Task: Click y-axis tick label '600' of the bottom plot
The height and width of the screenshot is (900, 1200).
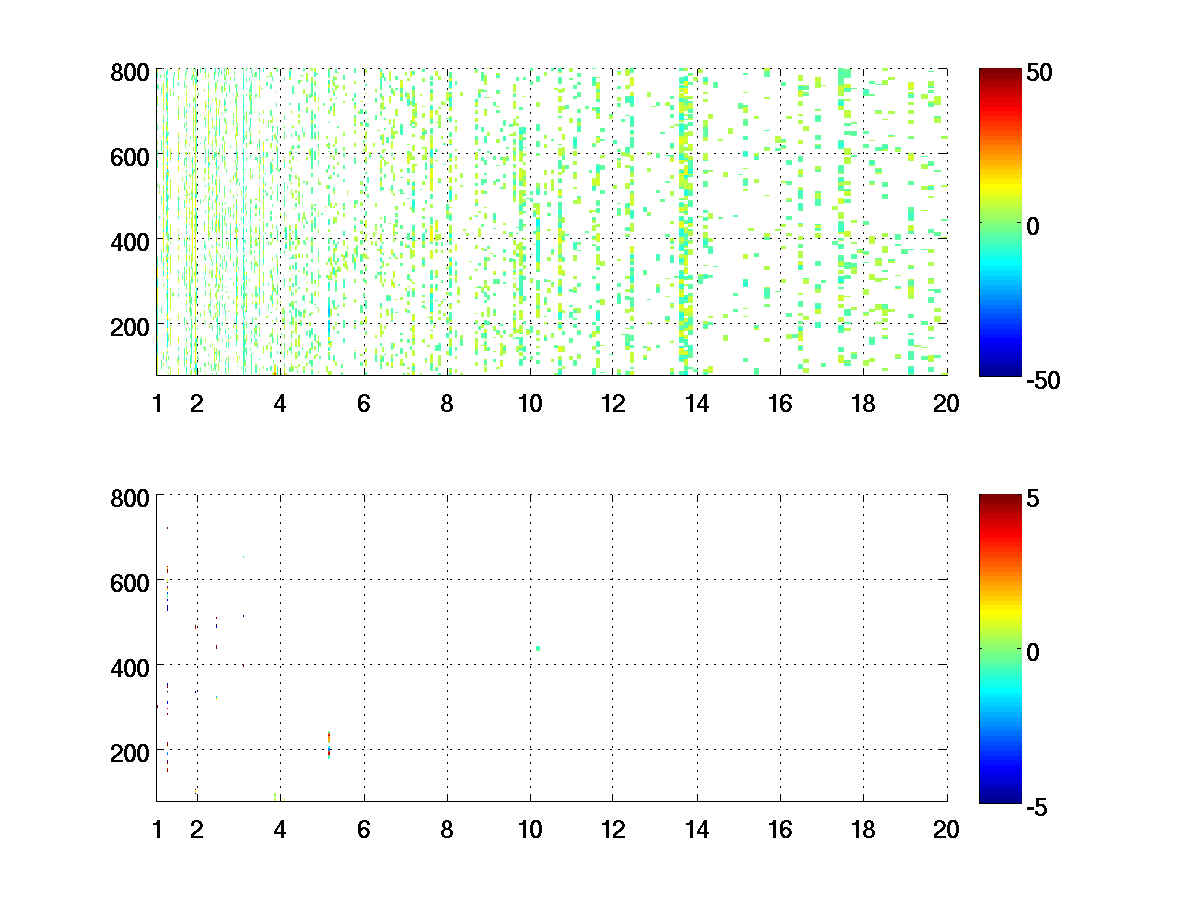Action: [x=130, y=581]
